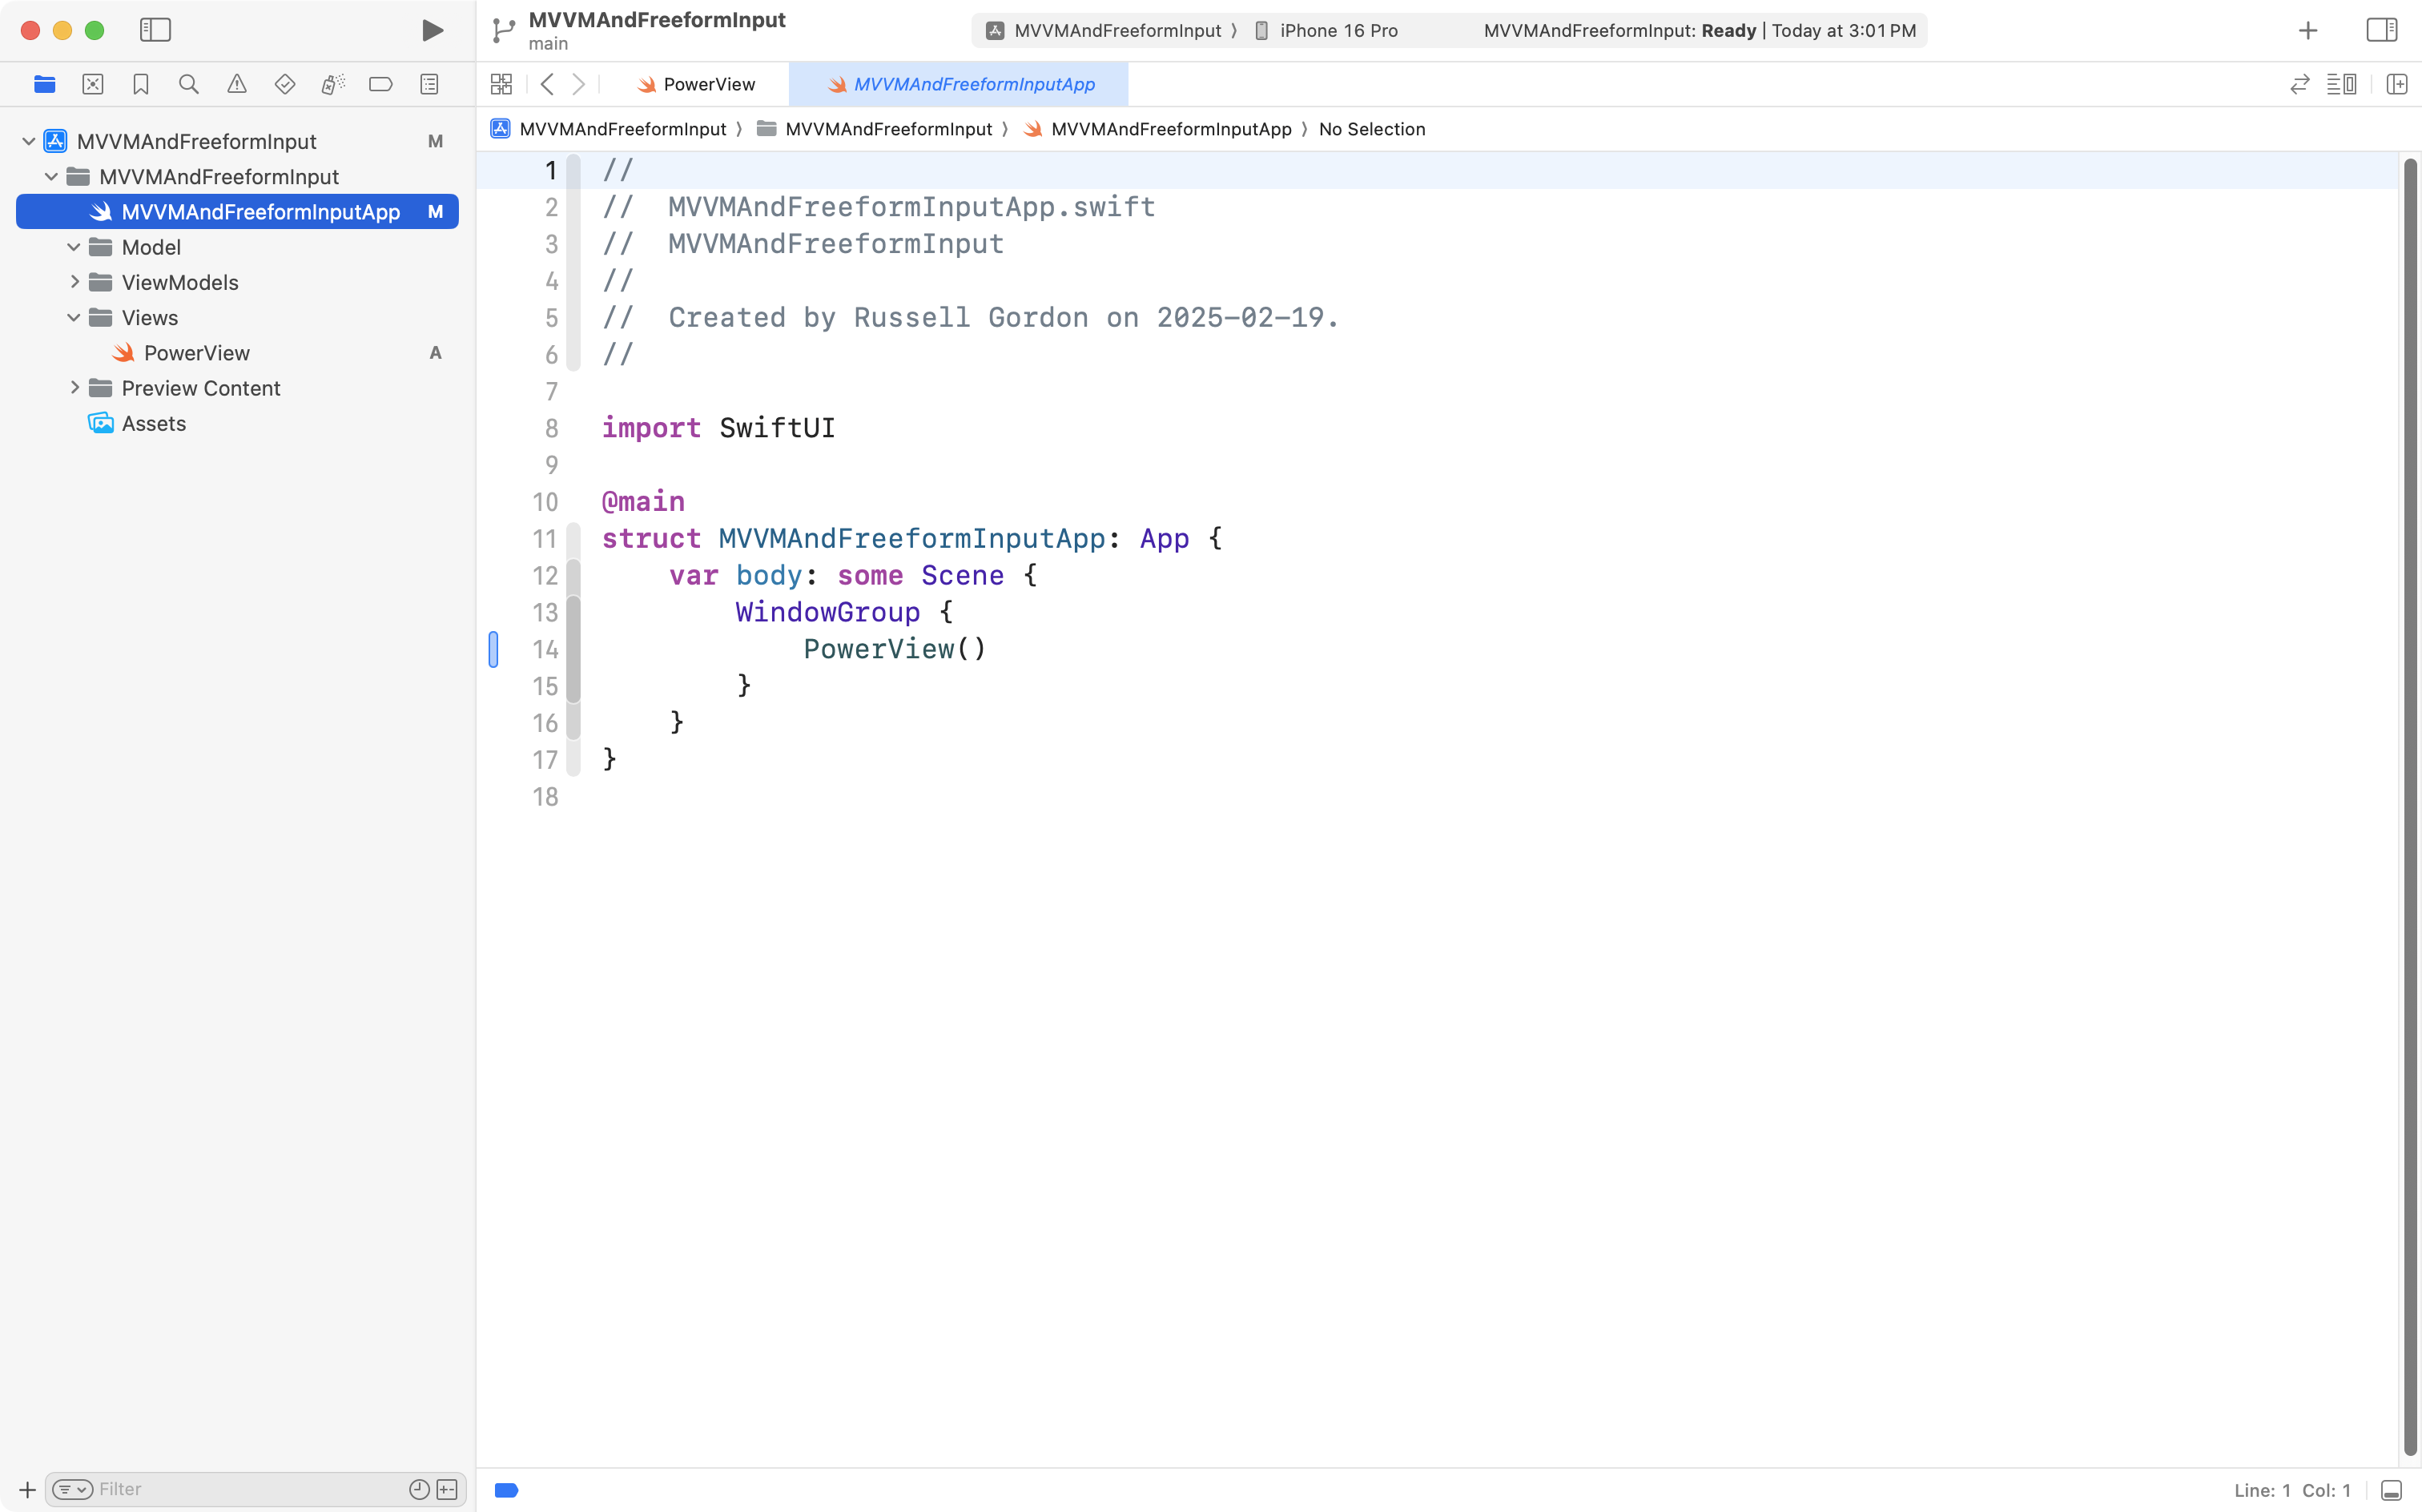Image resolution: width=2422 pixels, height=1512 pixels.
Task: Collapse the Model folder
Action: coord(74,247)
